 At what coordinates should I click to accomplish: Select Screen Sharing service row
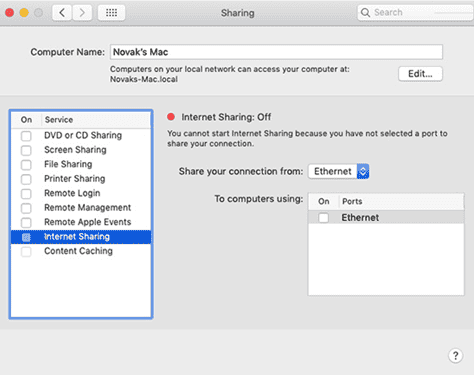(81, 150)
